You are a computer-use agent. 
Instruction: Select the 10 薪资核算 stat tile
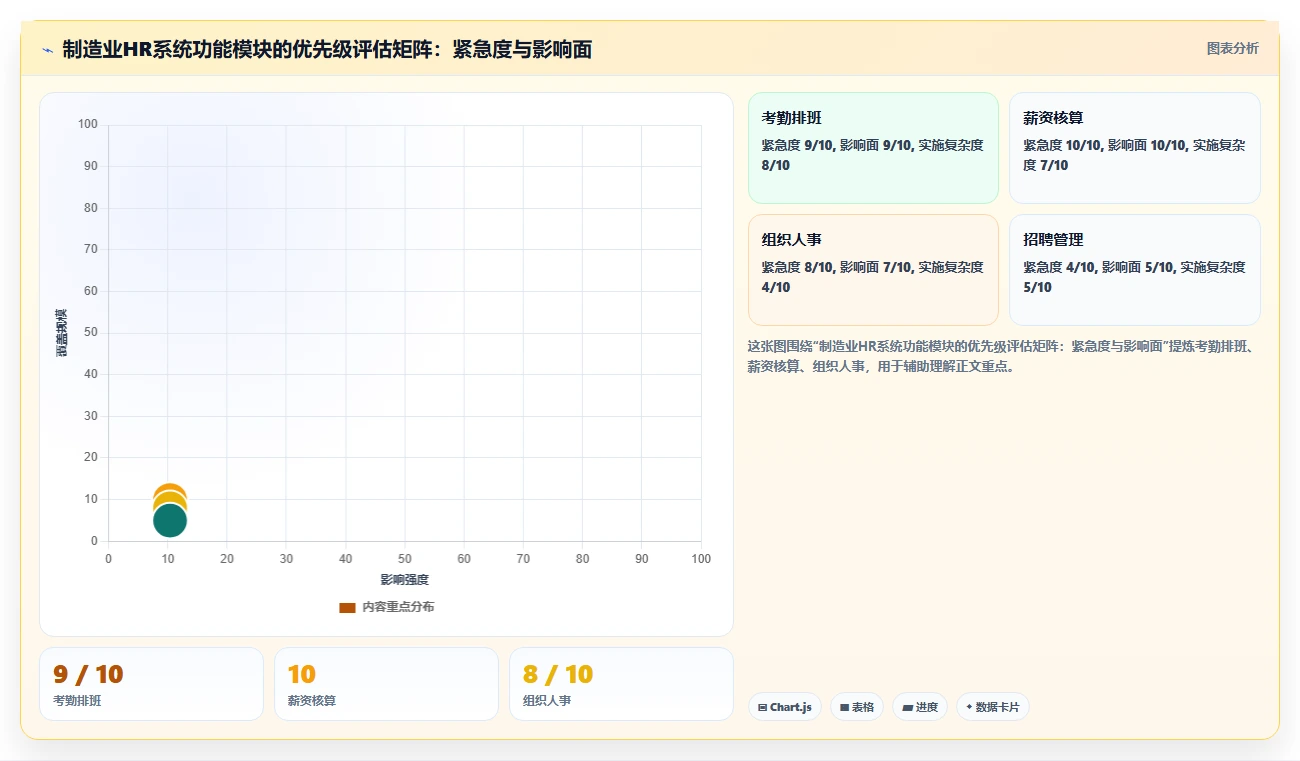386,684
